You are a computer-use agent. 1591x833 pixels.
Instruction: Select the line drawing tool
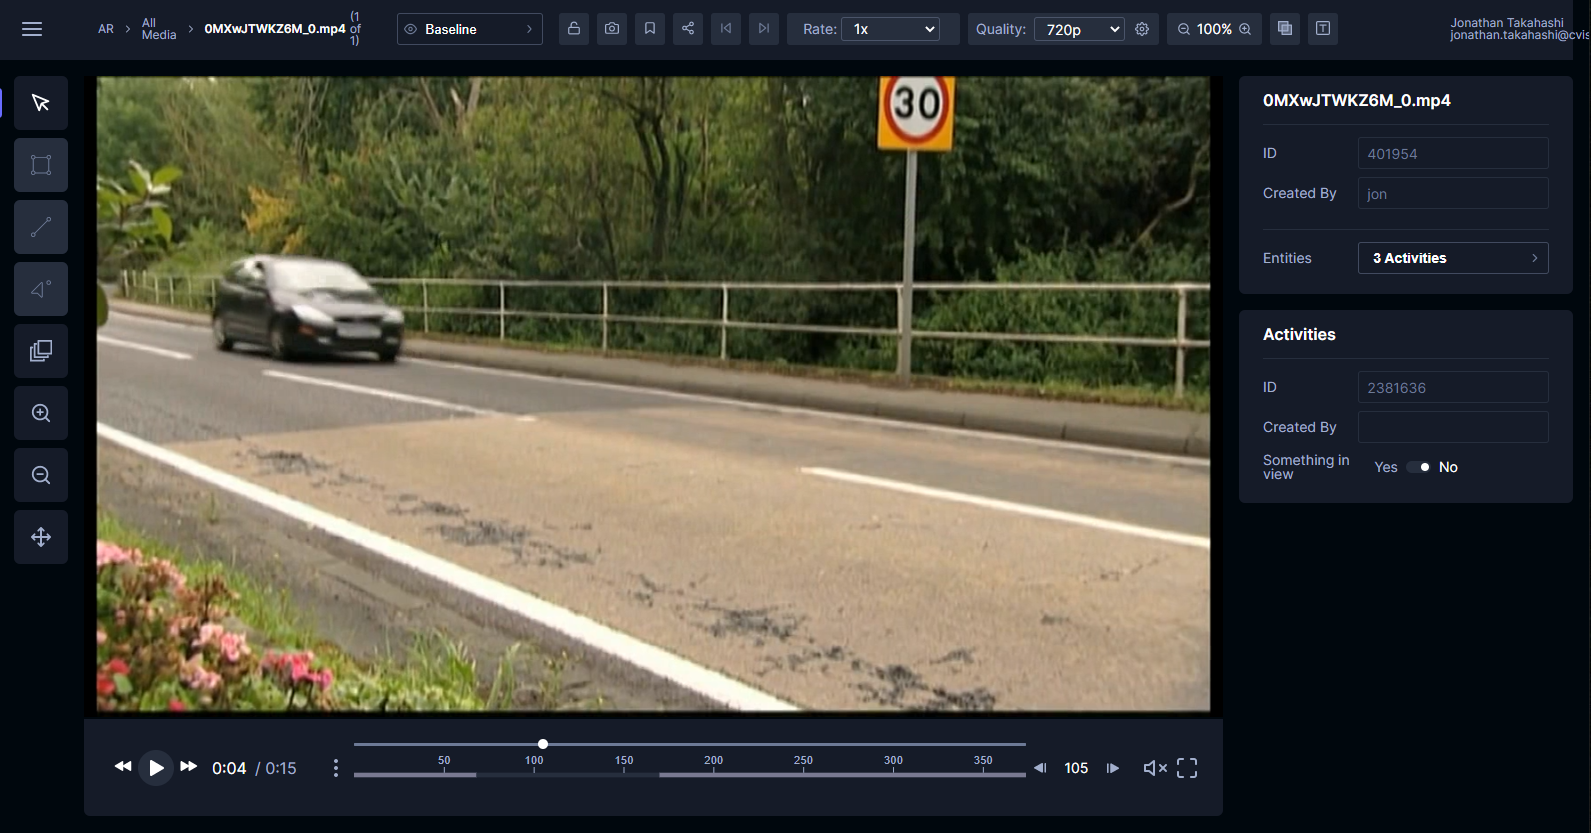click(41, 227)
